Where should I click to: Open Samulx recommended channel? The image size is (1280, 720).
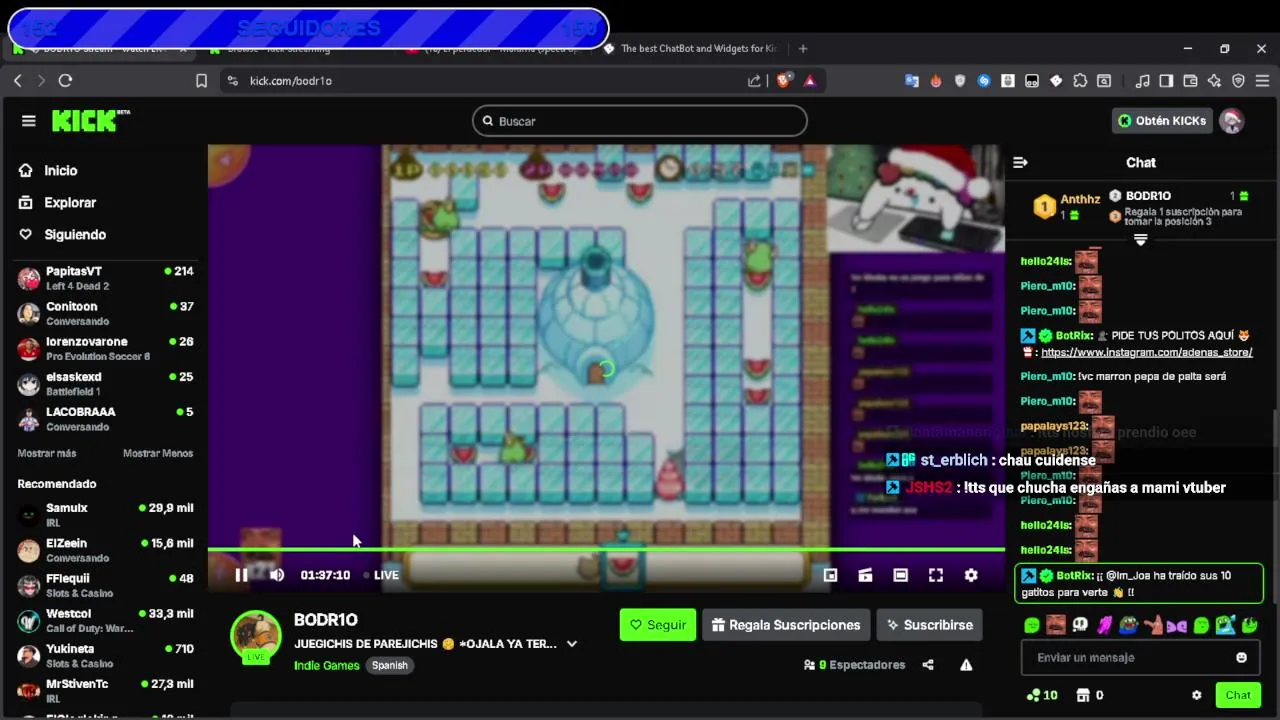[105, 515]
